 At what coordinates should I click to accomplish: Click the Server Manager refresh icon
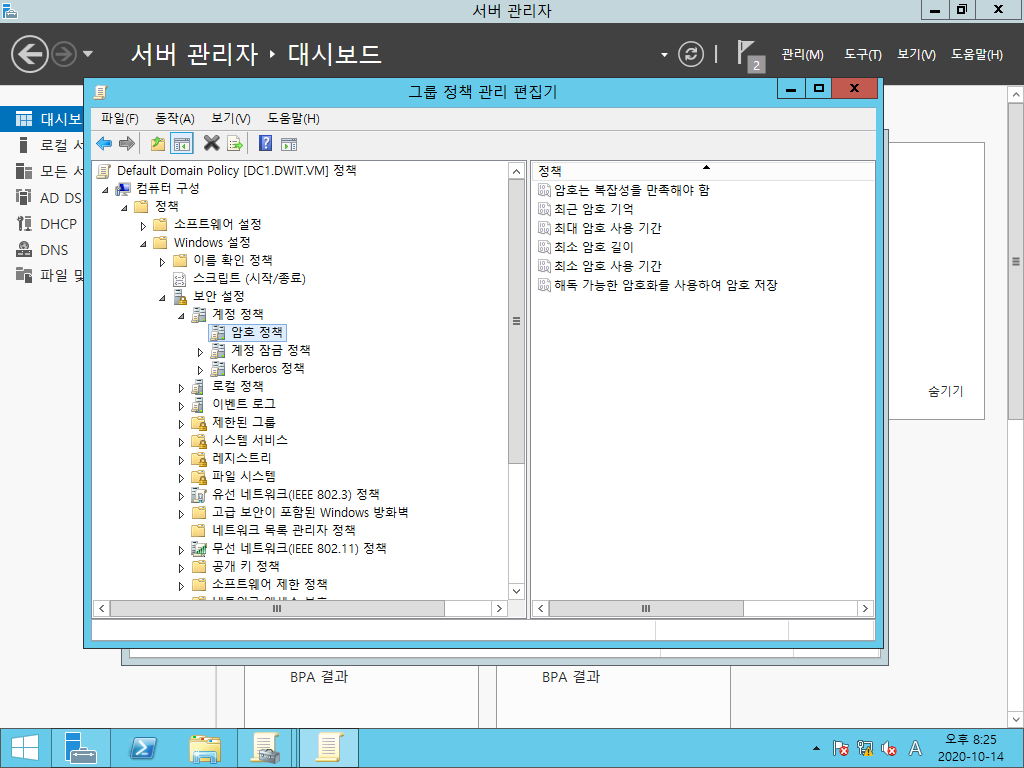tap(690, 54)
